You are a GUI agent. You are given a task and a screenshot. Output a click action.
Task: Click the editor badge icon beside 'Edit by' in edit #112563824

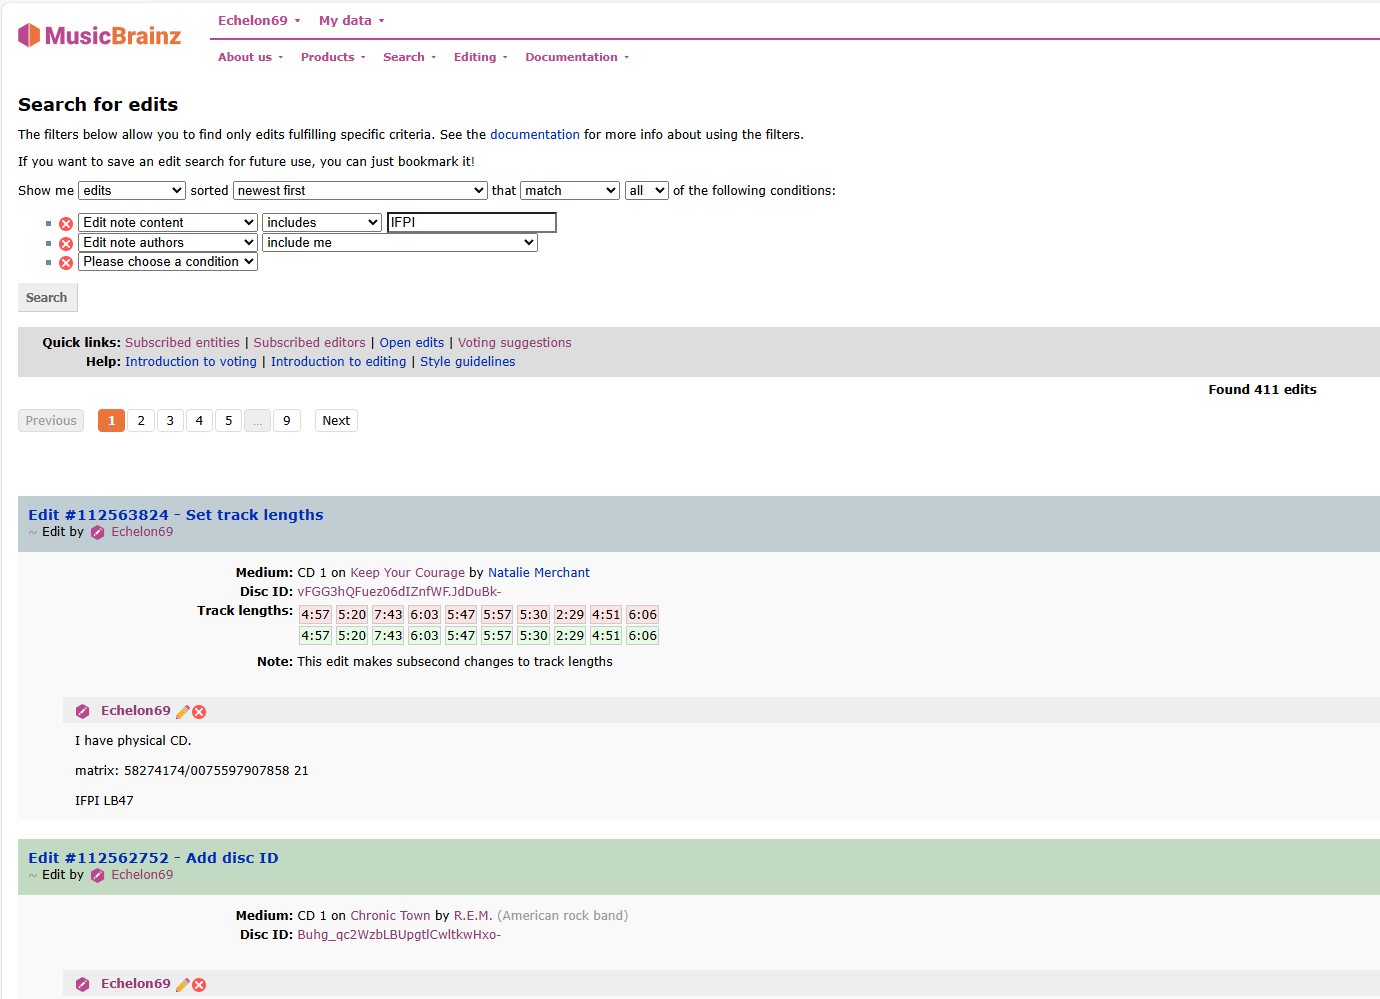(x=98, y=533)
